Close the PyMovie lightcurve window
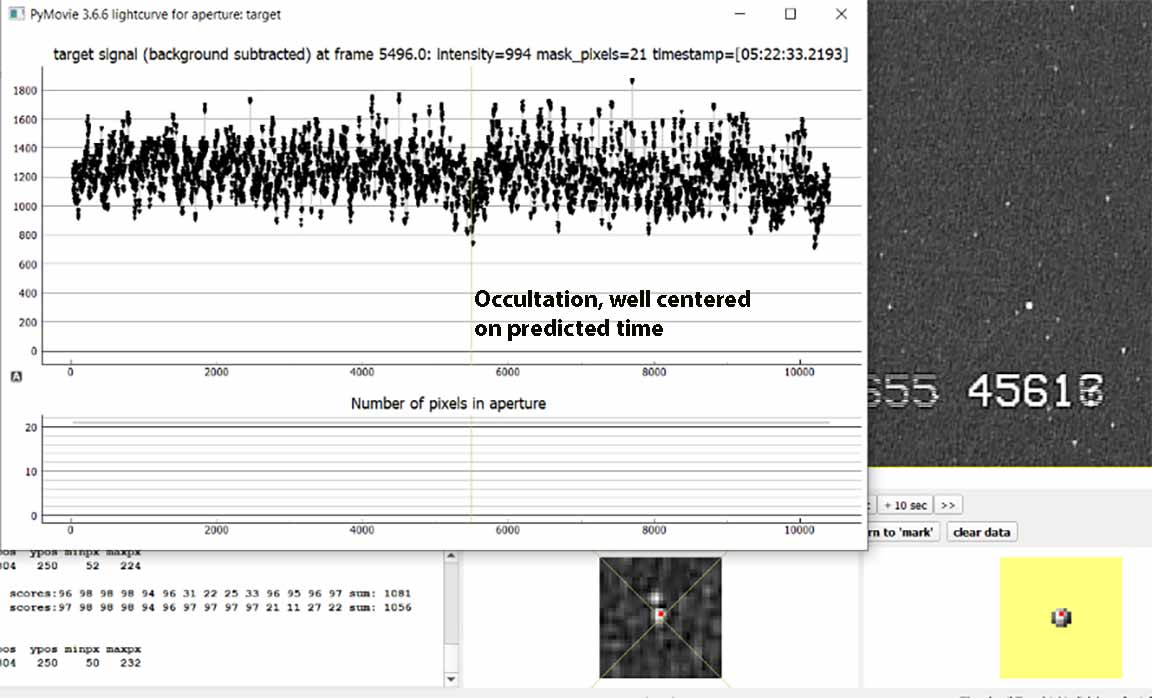 pos(841,14)
